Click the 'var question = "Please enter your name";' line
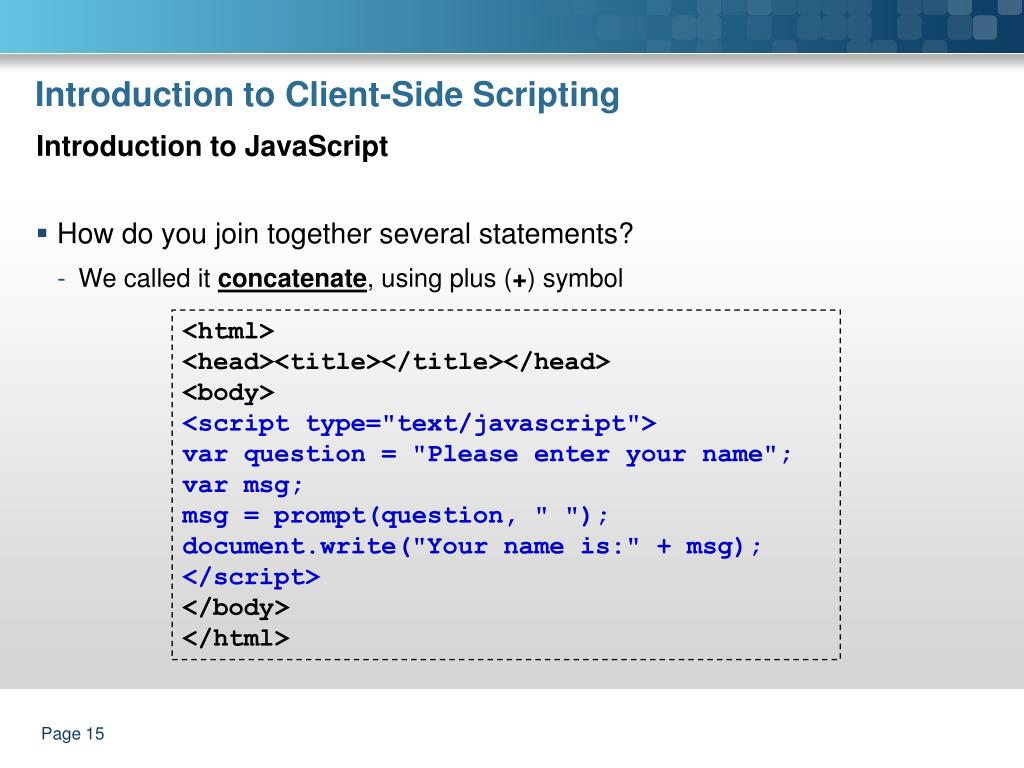The image size is (1024, 768). (487, 454)
